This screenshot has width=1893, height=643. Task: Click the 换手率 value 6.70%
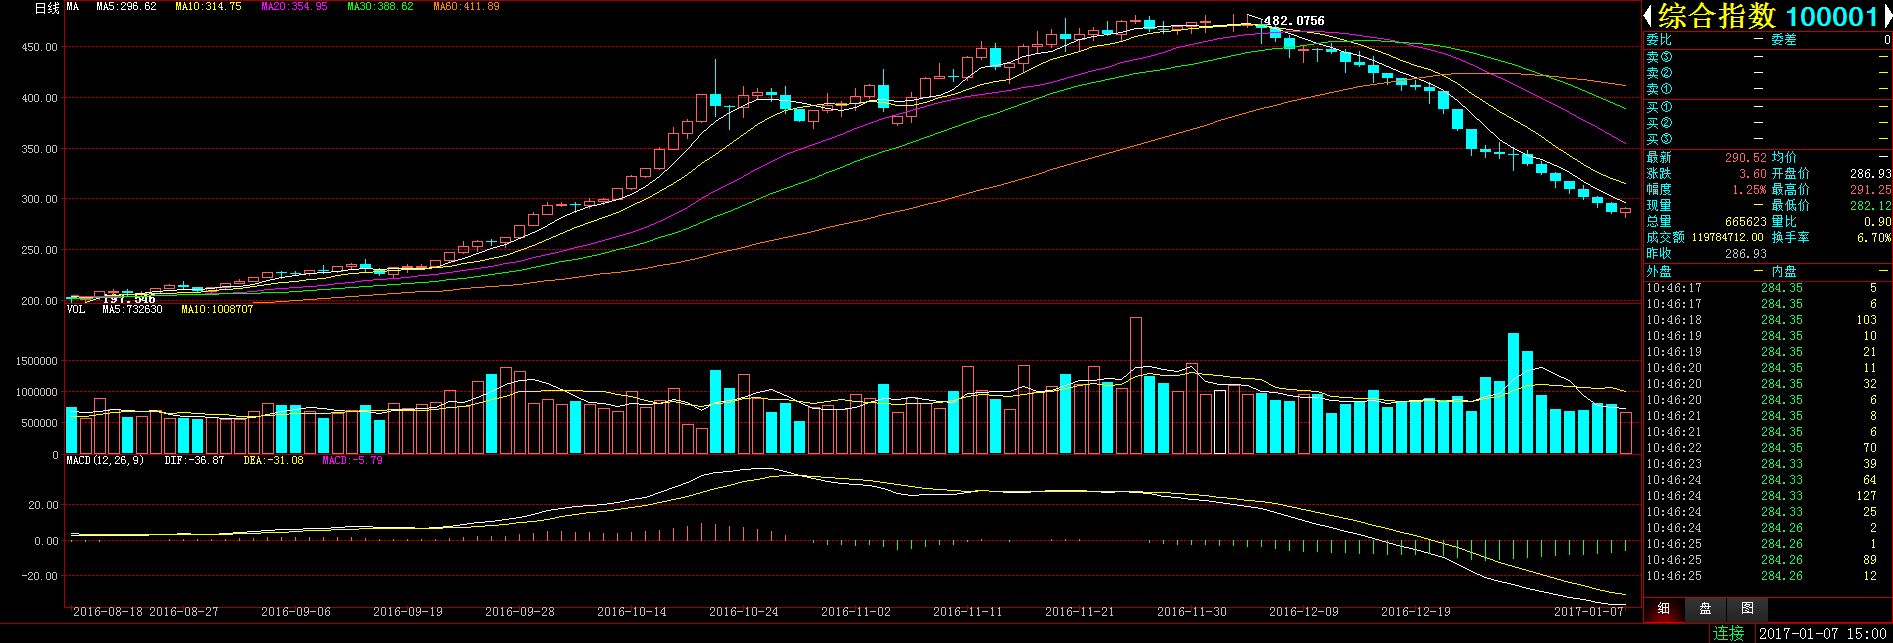(x=1874, y=238)
